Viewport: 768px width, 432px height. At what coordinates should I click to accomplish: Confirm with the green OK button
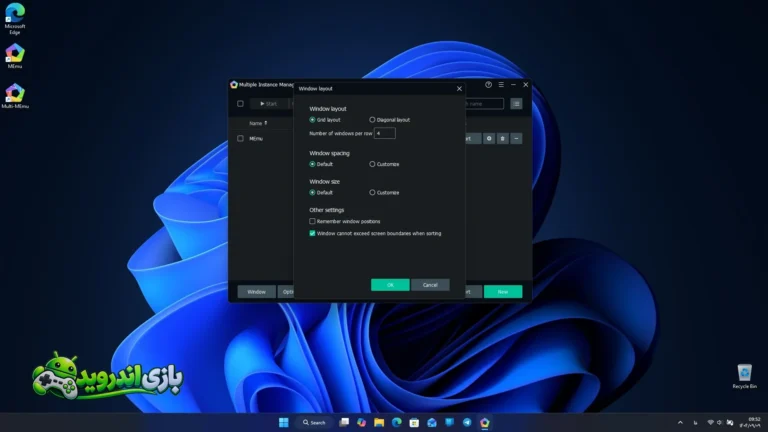point(390,285)
